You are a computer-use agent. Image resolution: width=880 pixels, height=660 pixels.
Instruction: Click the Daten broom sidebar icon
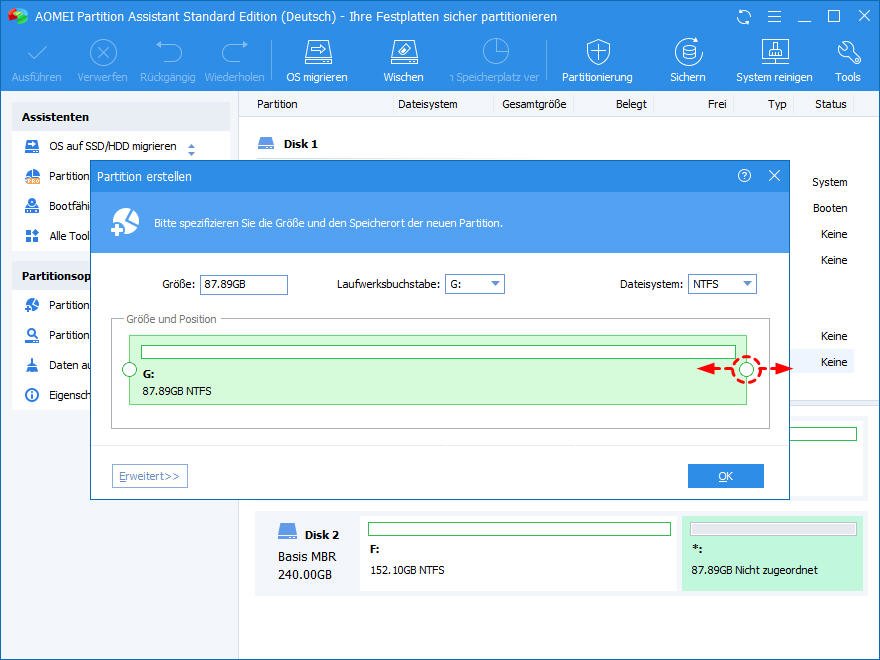[32, 365]
